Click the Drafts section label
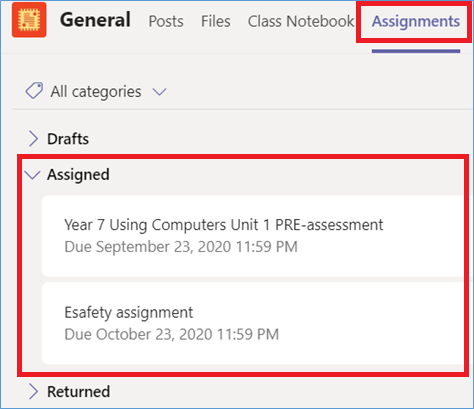This screenshot has height=409, width=474. click(x=68, y=139)
